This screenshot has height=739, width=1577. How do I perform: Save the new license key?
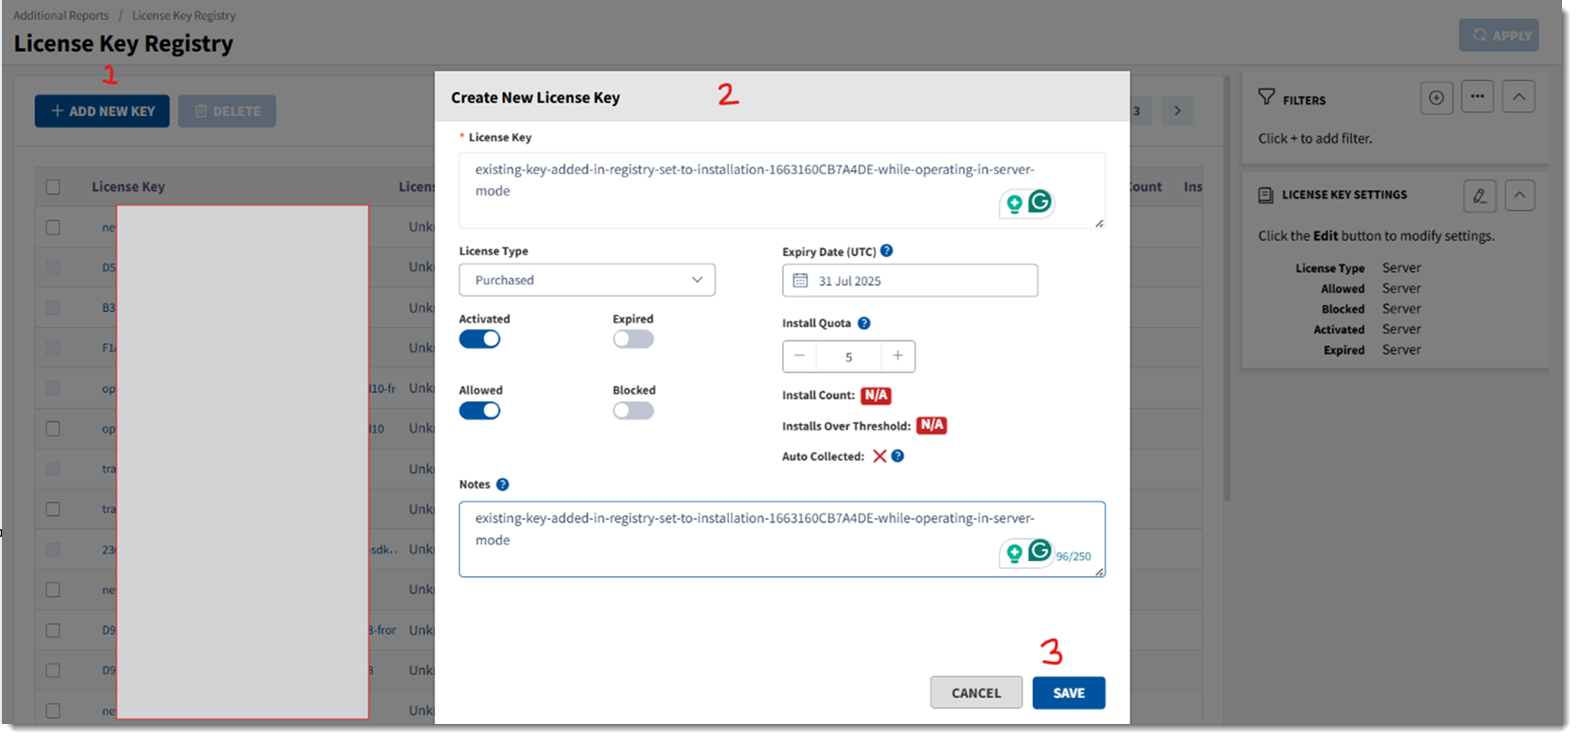pyautogui.click(x=1069, y=693)
